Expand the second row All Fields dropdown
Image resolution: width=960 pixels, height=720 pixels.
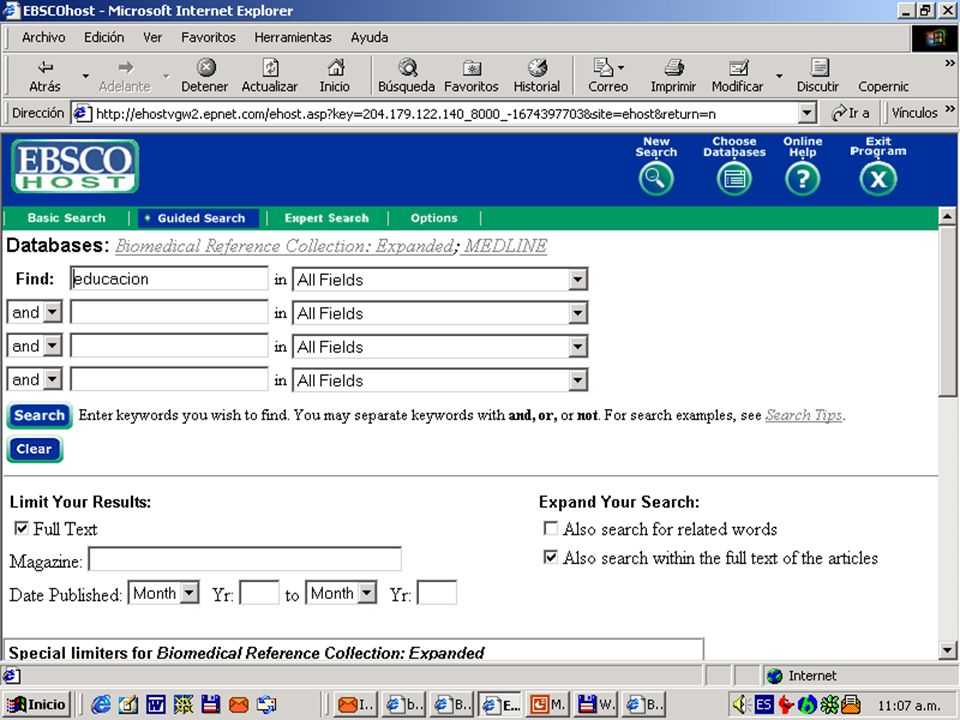[x=577, y=313]
